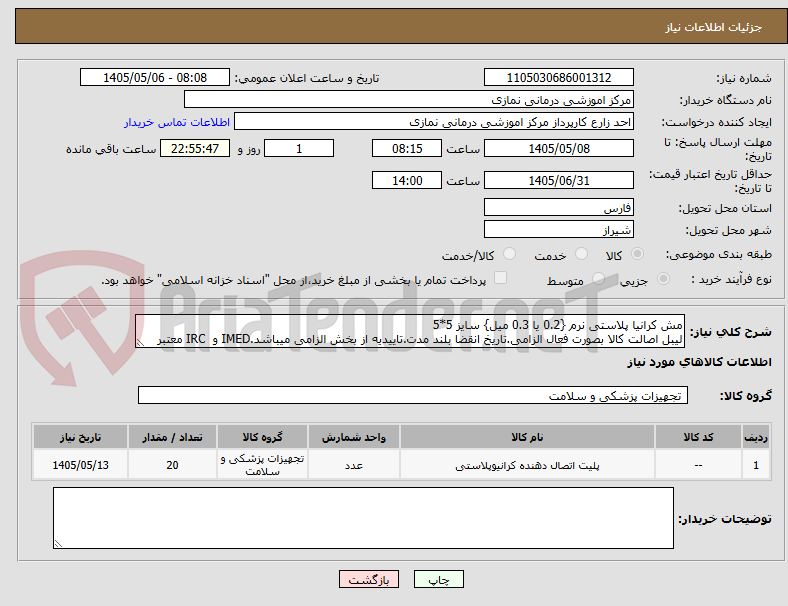788x606 pixels.
Task: Click the delivery province field فارس
Action: pos(559,207)
